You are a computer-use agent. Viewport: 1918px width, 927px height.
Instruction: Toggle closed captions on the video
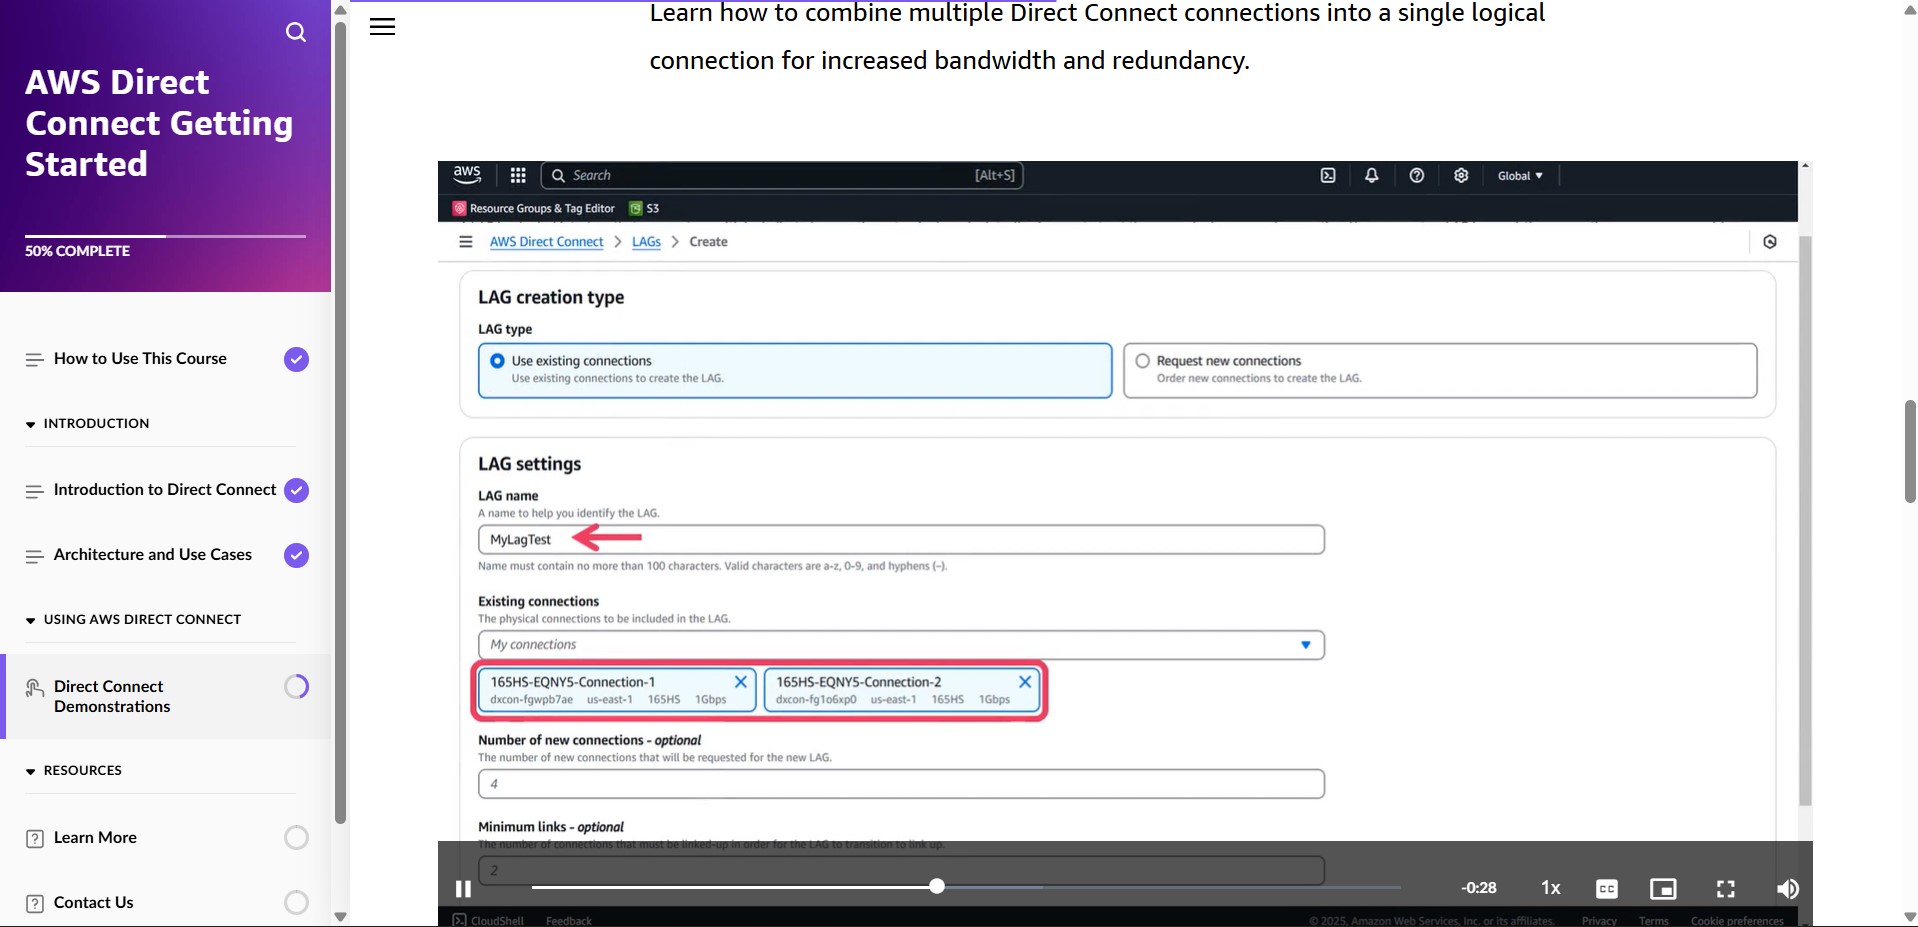click(x=1606, y=888)
